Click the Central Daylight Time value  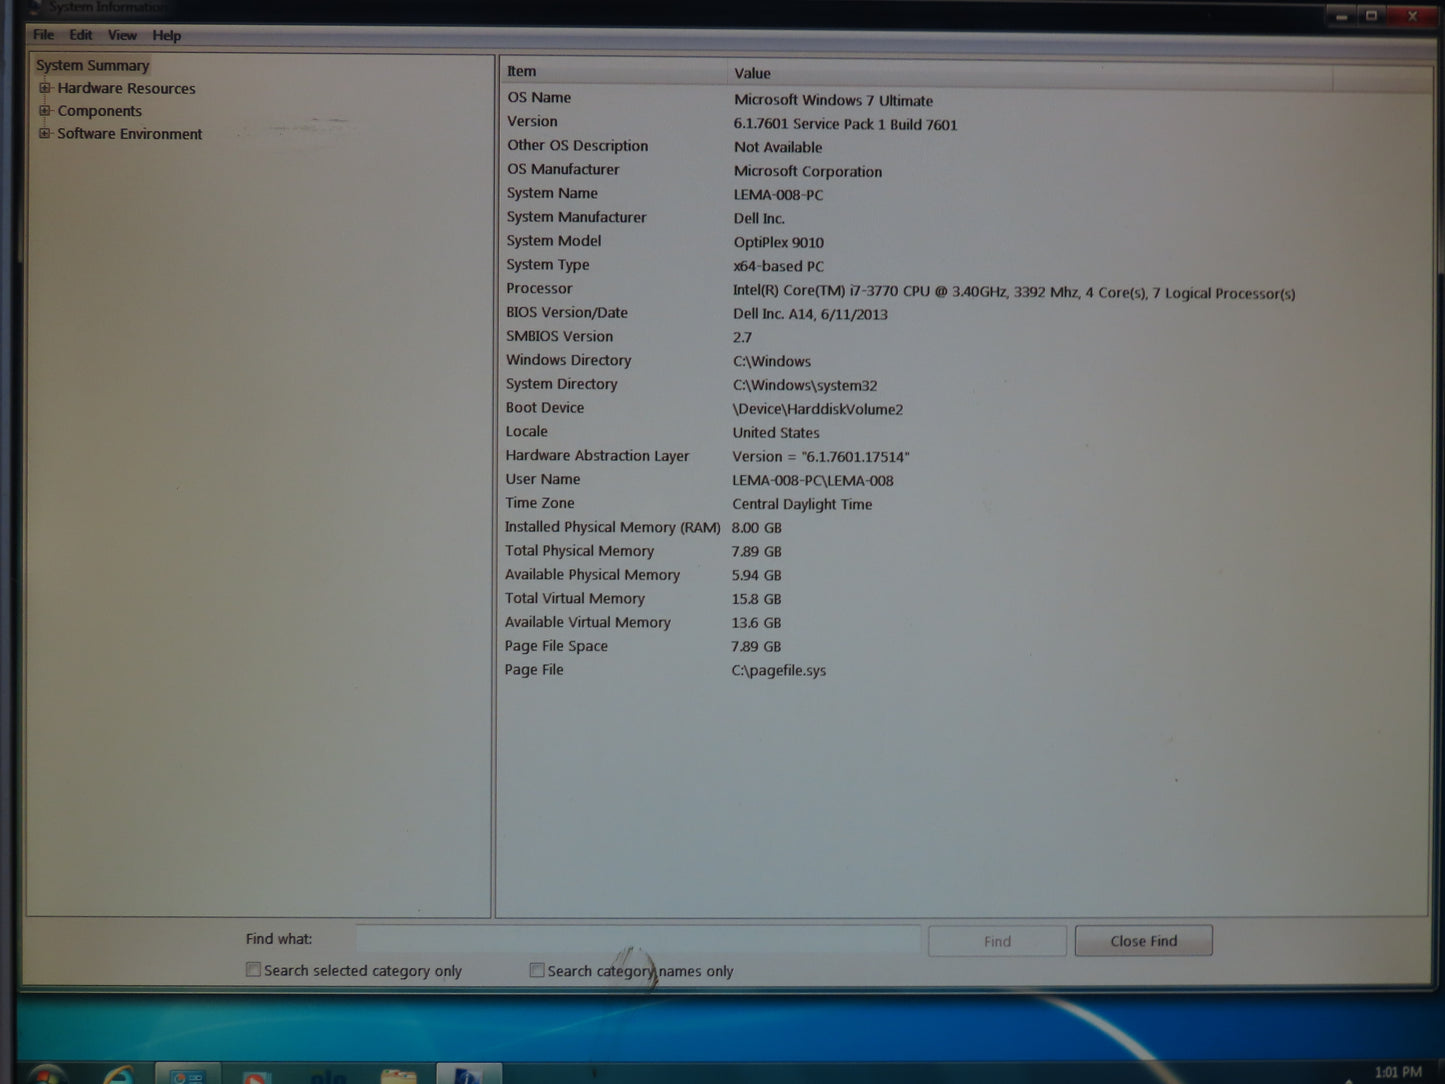[x=802, y=504]
